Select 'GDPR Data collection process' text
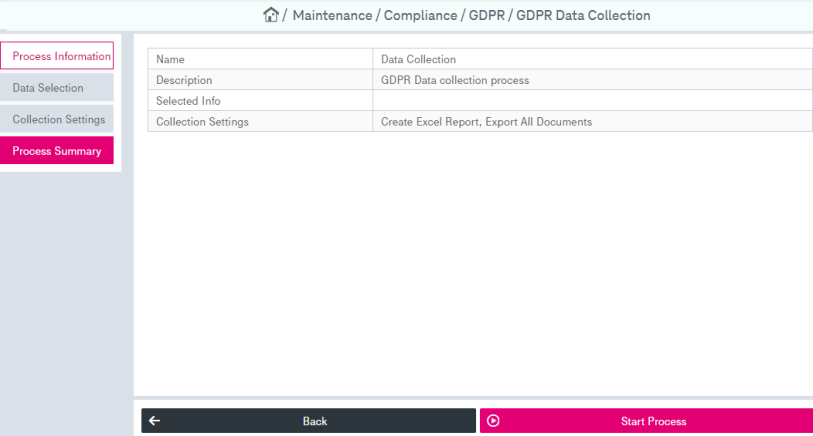Image resolution: width=813 pixels, height=436 pixels. pyautogui.click(x=455, y=80)
